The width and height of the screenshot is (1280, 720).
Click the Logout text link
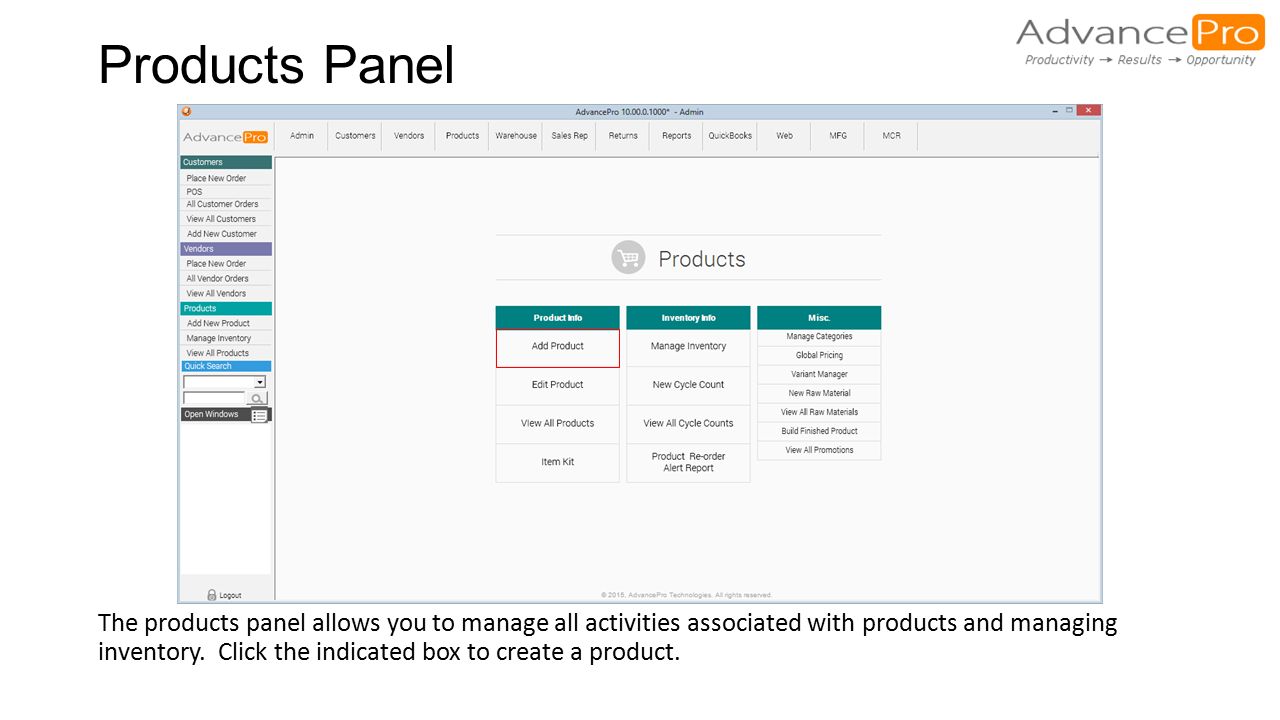(x=230, y=596)
